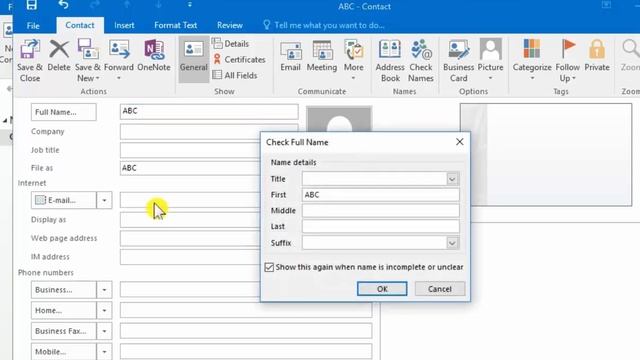
Task: Show All Fields view
Action: (235, 76)
